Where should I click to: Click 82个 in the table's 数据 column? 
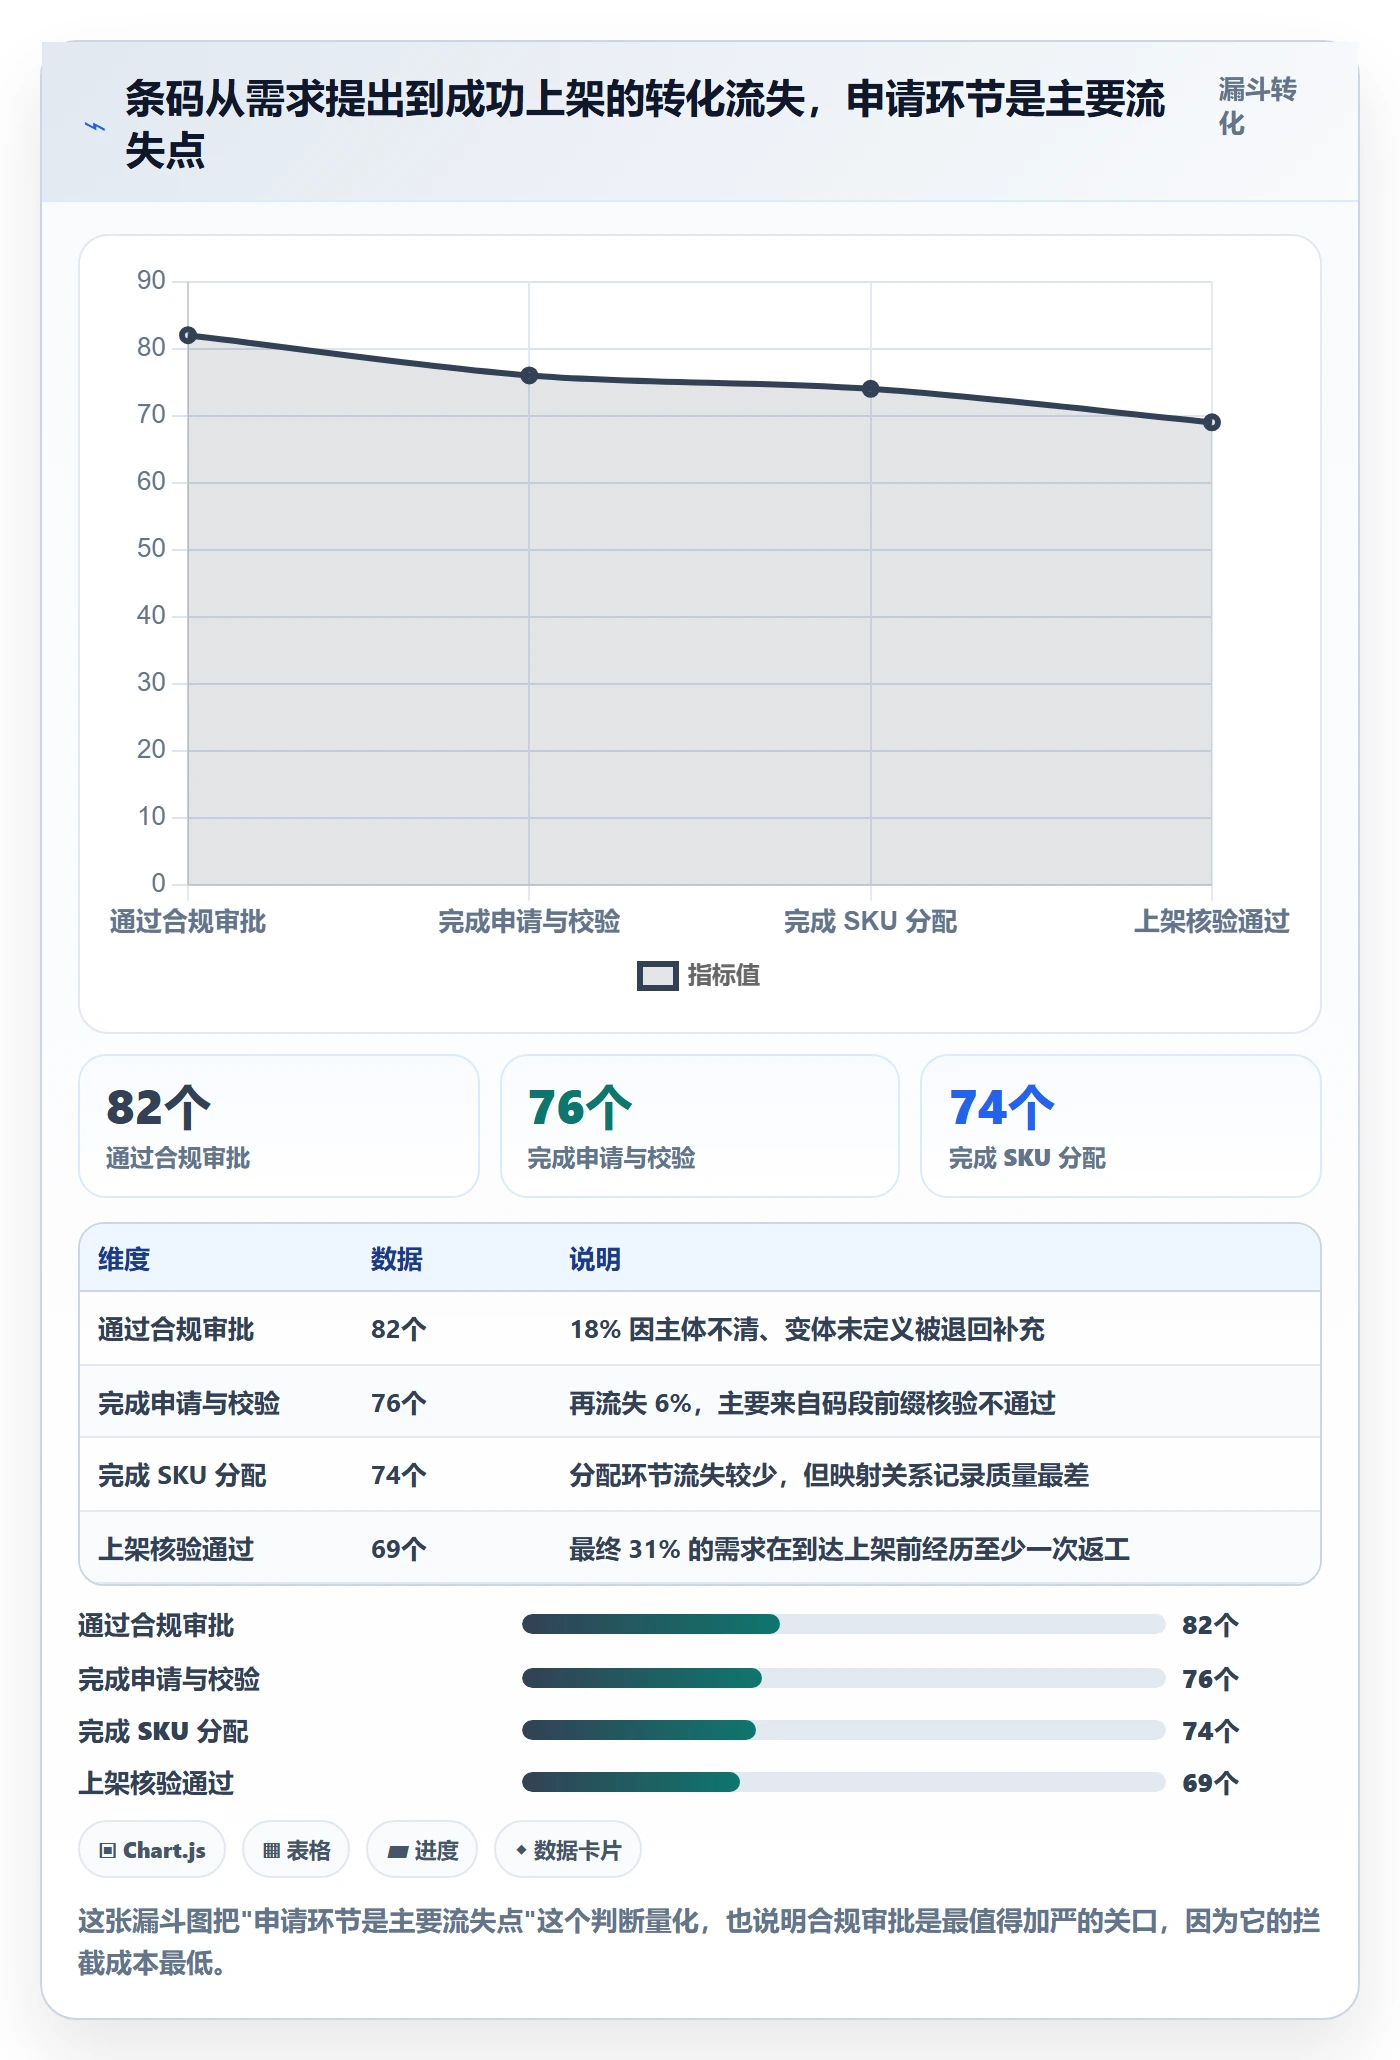[399, 1329]
